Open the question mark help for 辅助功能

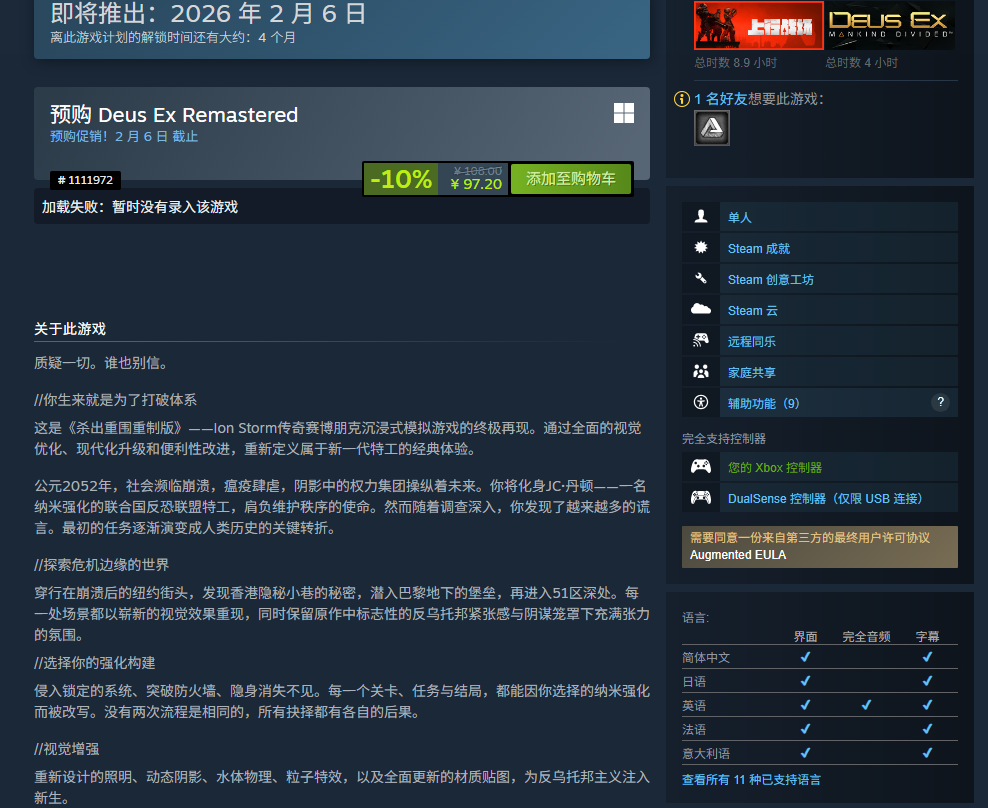(941, 402)
